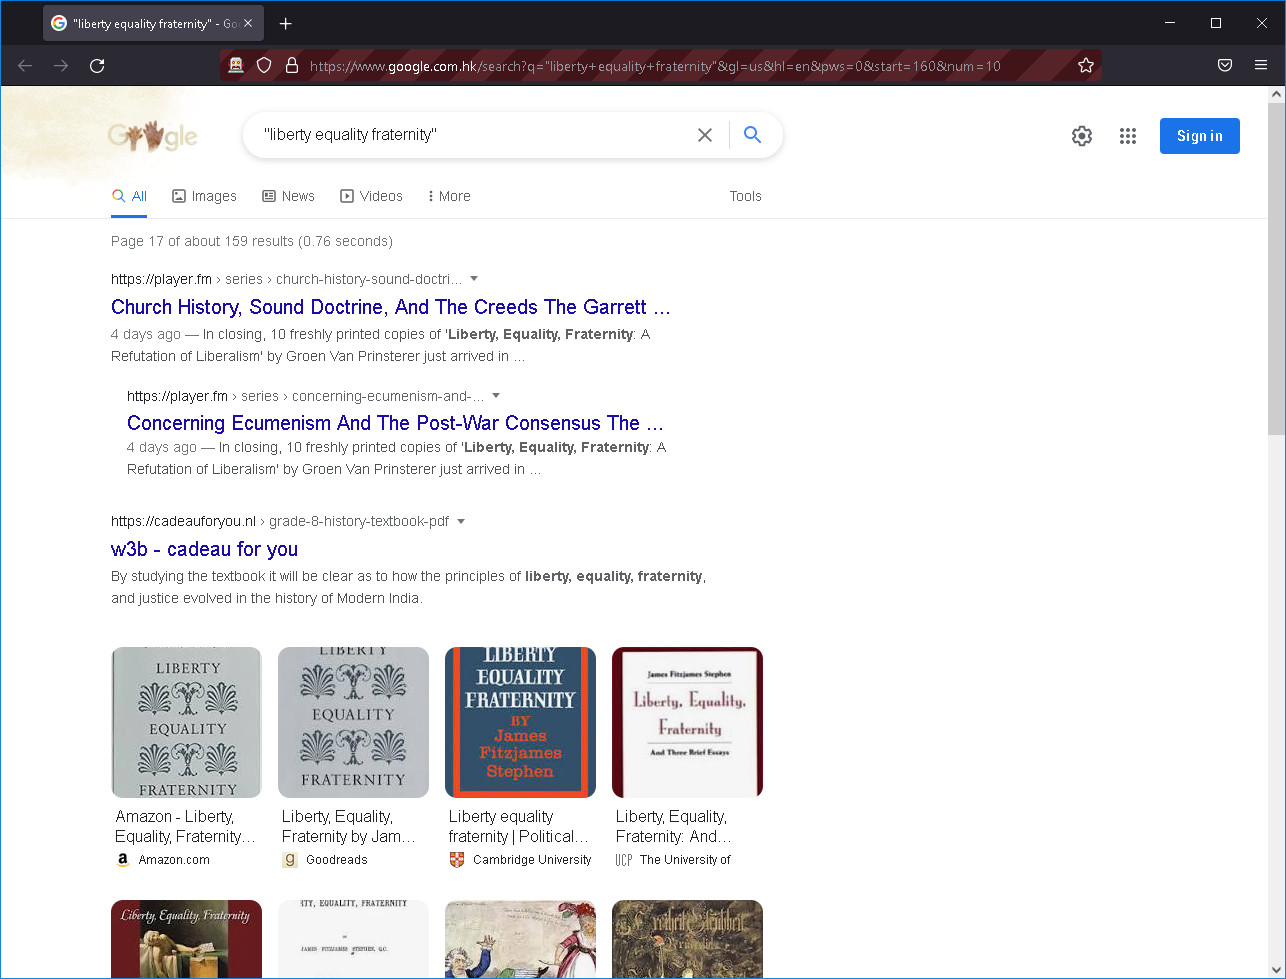Click the Cambridge blue book cover thumbnail
This screenshot has width=1286, height=979.
(520, 722)
